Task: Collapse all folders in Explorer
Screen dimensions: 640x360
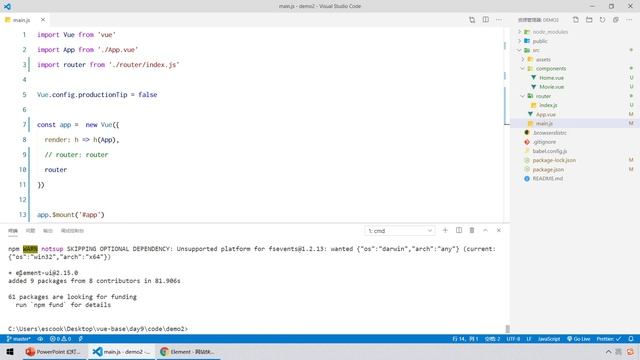Action: (616, 20)
